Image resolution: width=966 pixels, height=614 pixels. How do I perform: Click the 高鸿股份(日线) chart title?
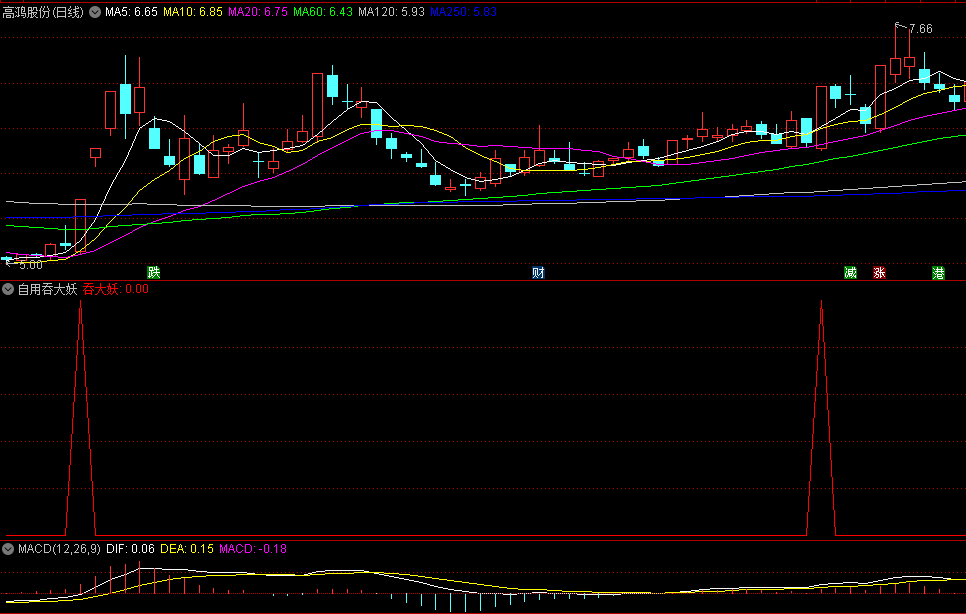click(43, 12)
